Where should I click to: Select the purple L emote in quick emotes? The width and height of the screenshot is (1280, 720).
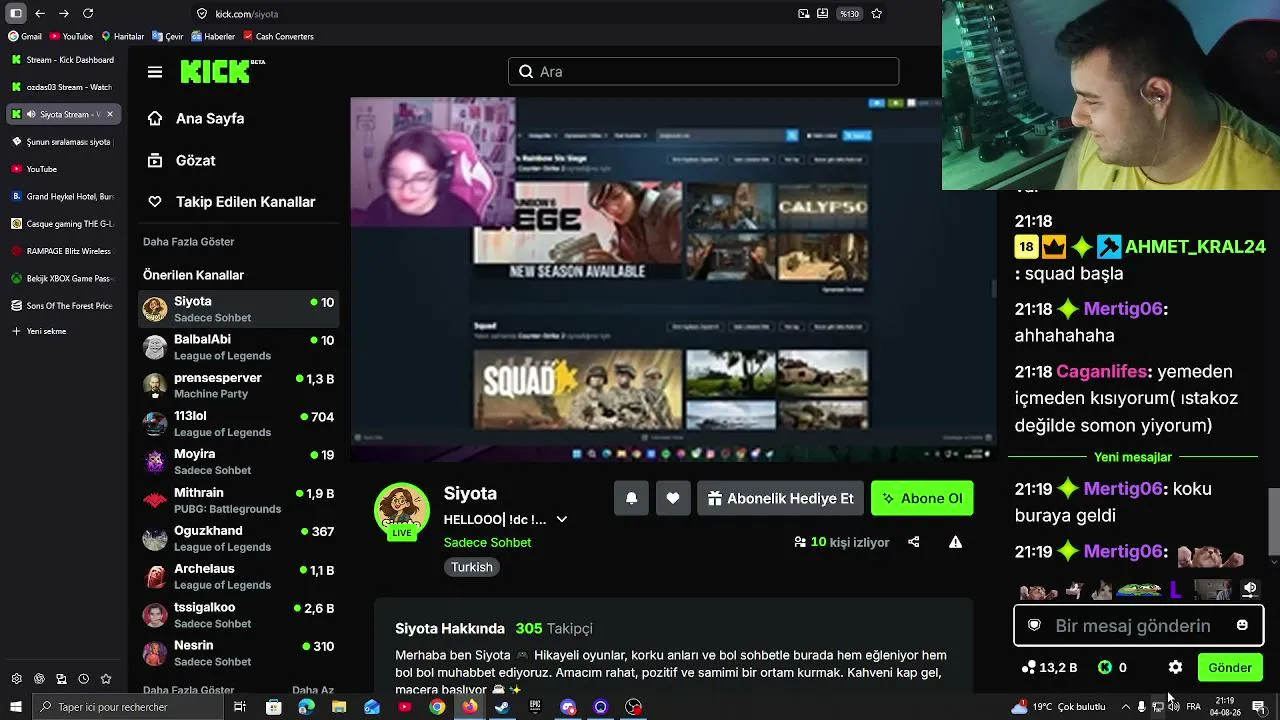(x=1176, y=590)
